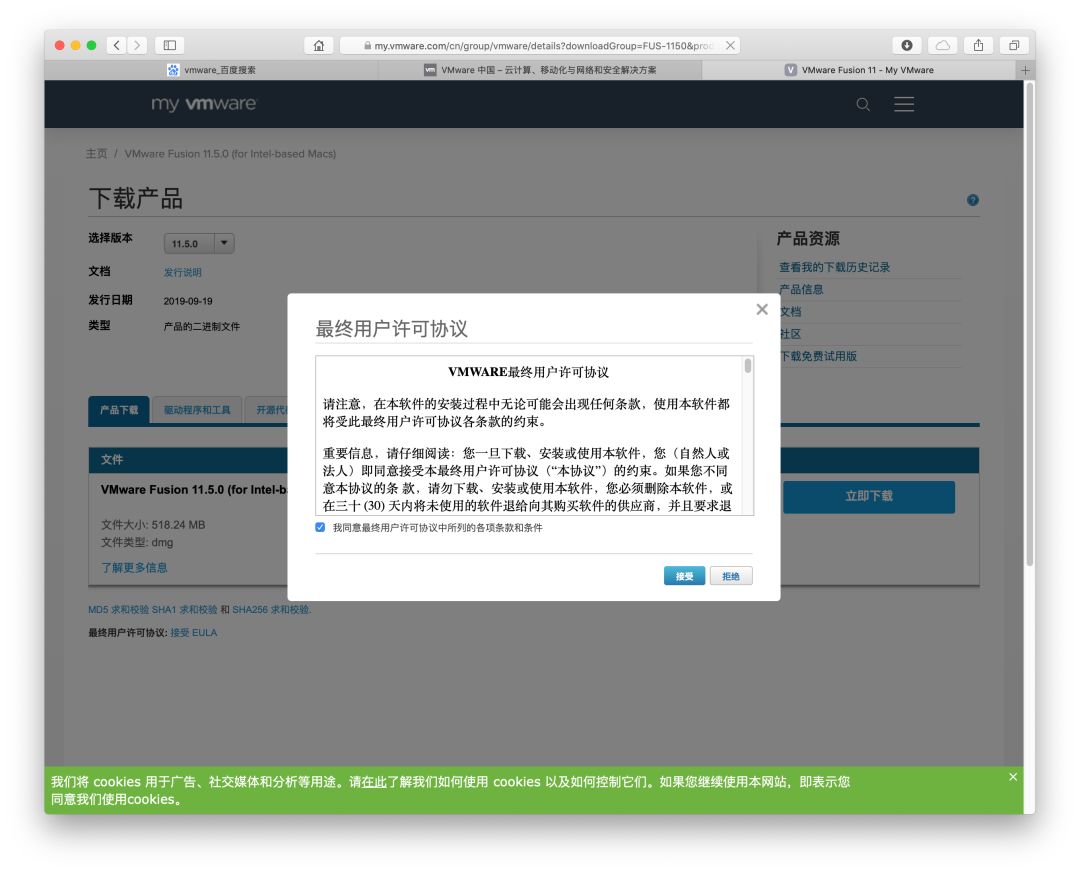Screen dimensions: 1080x873
Task: Switch to the vmware_百度搜索 tab
Action: click(x=211, y=70)
